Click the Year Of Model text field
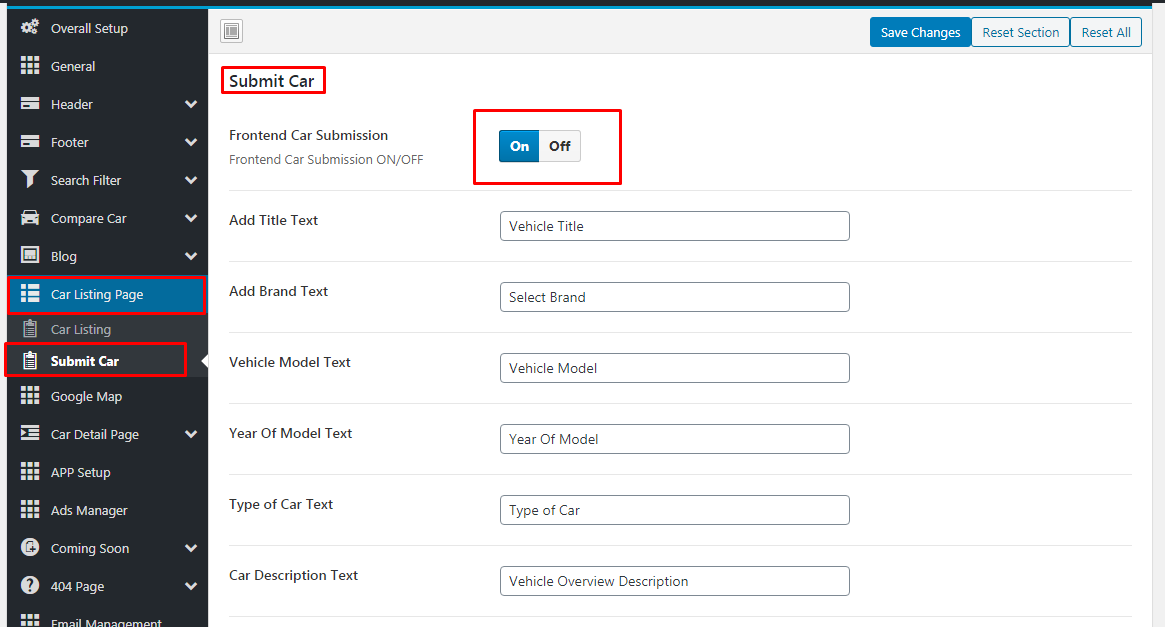The height and width of the screenshot is (627, 1165). pos(675,439)
